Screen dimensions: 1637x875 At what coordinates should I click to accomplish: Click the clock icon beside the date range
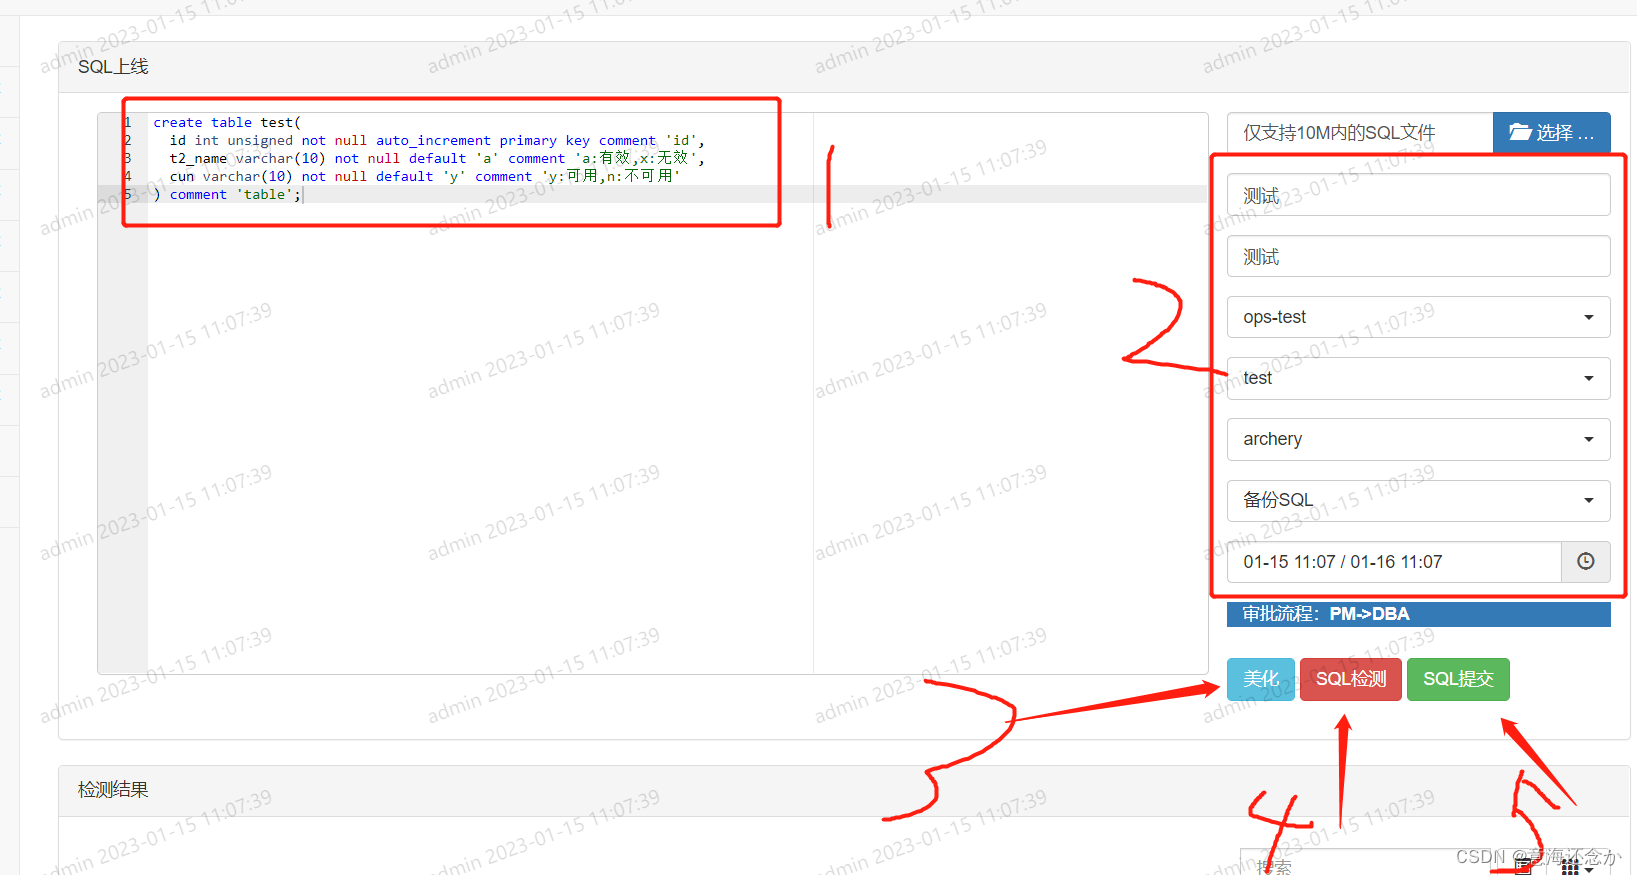coord(1585,561)
